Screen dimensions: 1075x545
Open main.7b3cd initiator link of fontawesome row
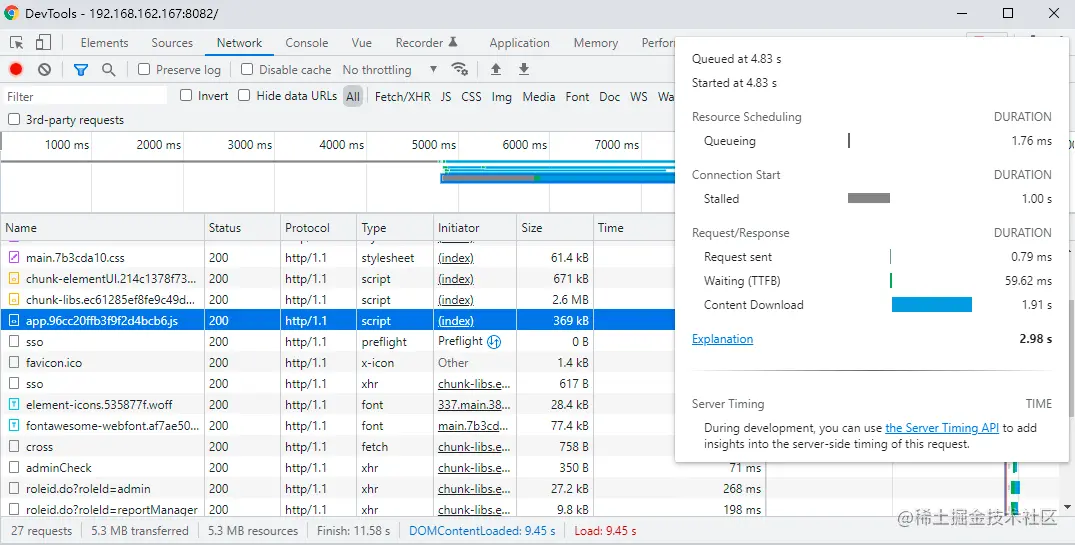(x=474, y=426)
